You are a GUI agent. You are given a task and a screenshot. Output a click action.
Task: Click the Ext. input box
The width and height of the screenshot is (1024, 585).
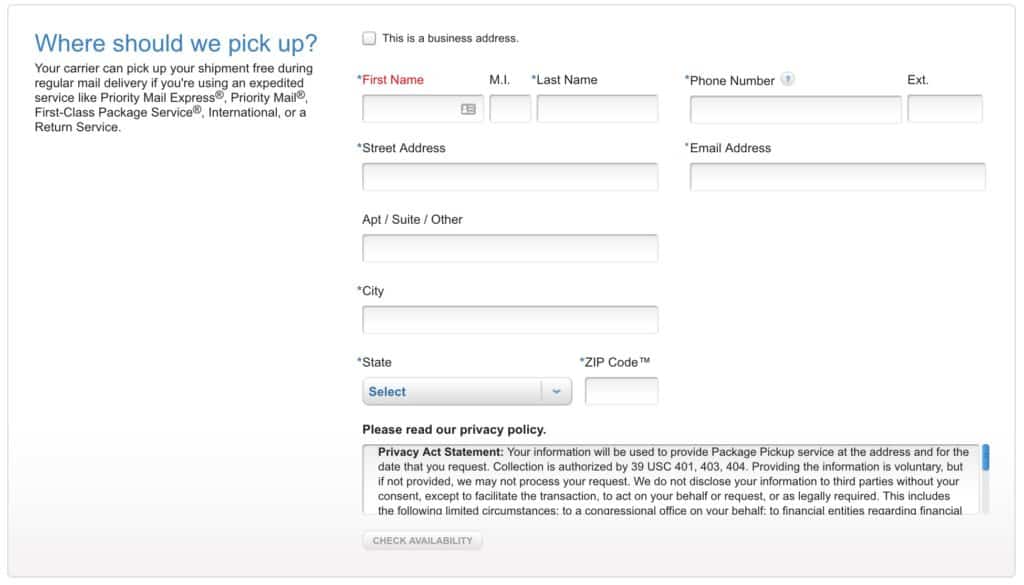coord(944,109)
